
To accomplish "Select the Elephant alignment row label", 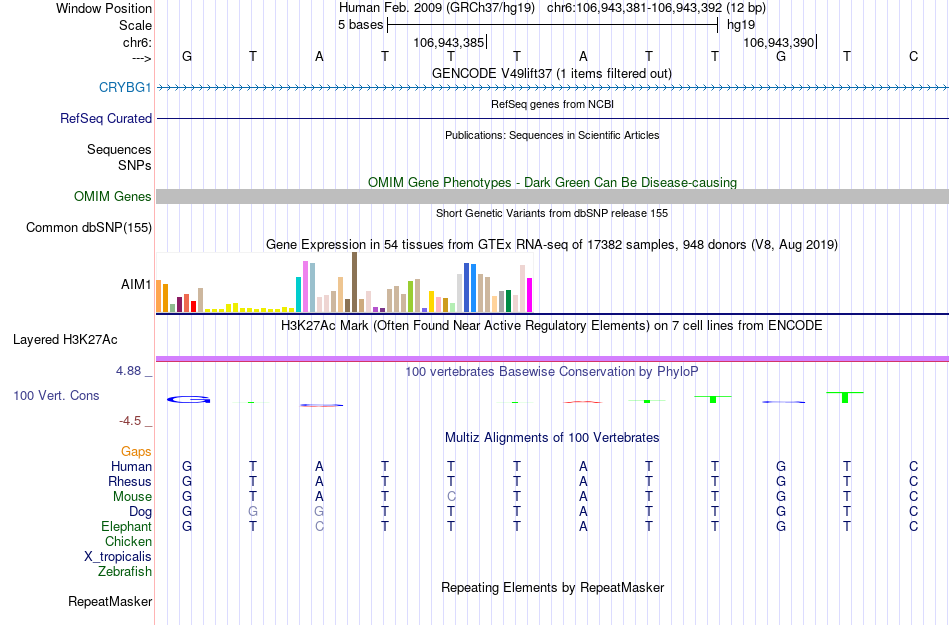I will [x=126, y=526].
